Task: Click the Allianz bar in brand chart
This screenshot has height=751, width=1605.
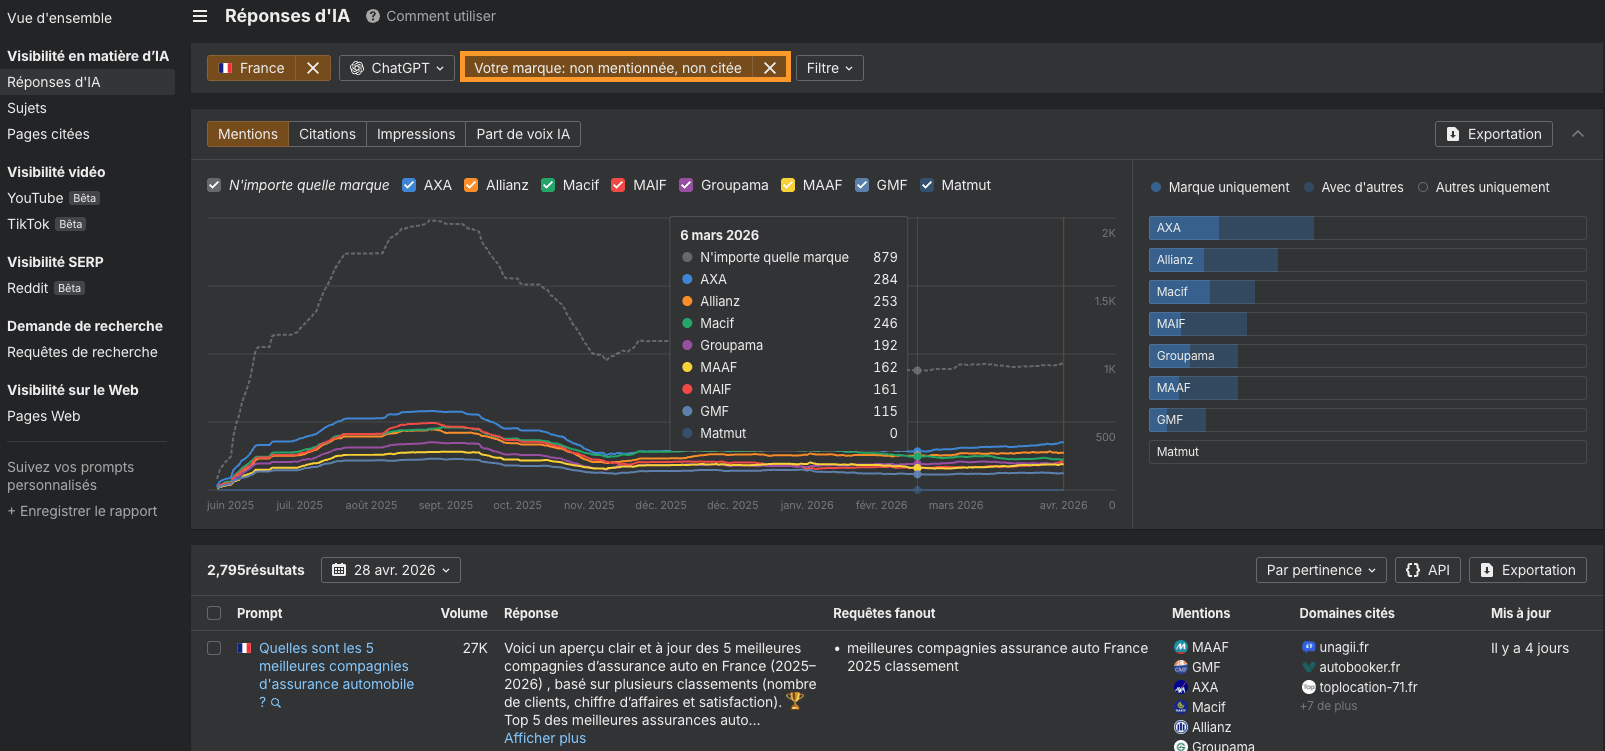Action: point(1213,260)
